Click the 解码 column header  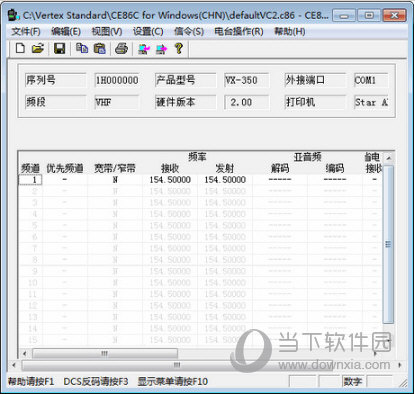coord(280,168)
